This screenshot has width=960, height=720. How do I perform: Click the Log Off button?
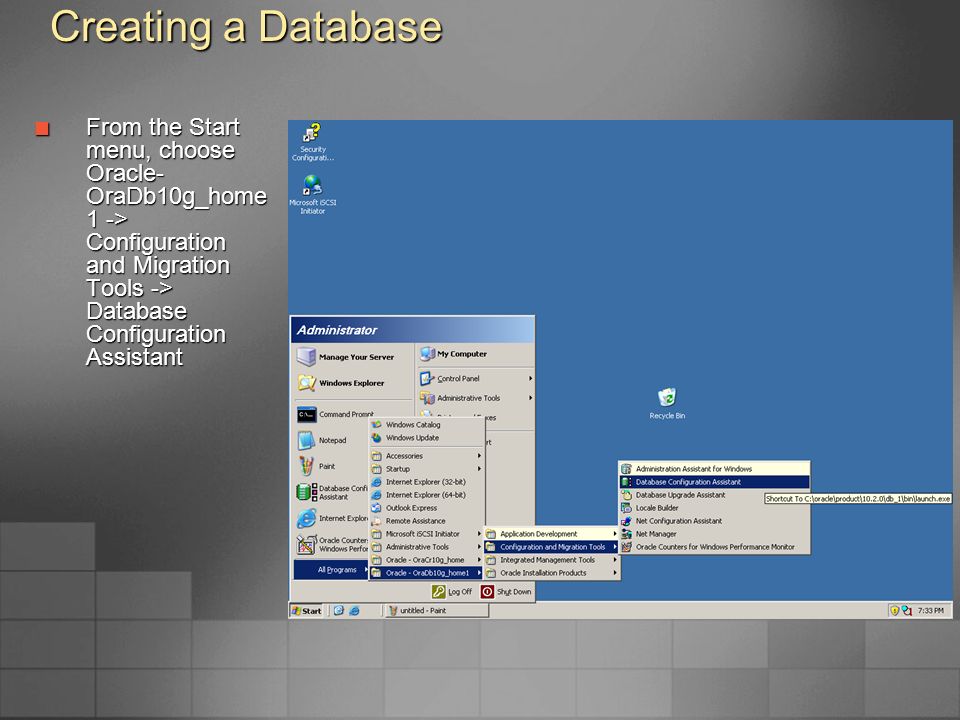452,591
